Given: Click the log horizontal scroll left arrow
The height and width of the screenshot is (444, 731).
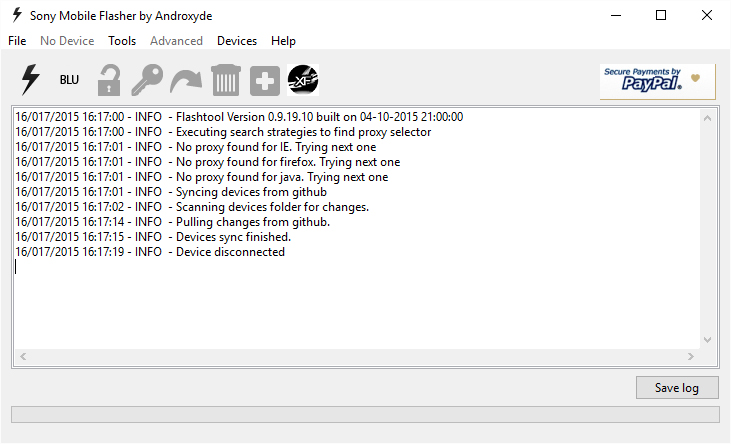Looking at the screenshot, I should click(x=23, y=356).
